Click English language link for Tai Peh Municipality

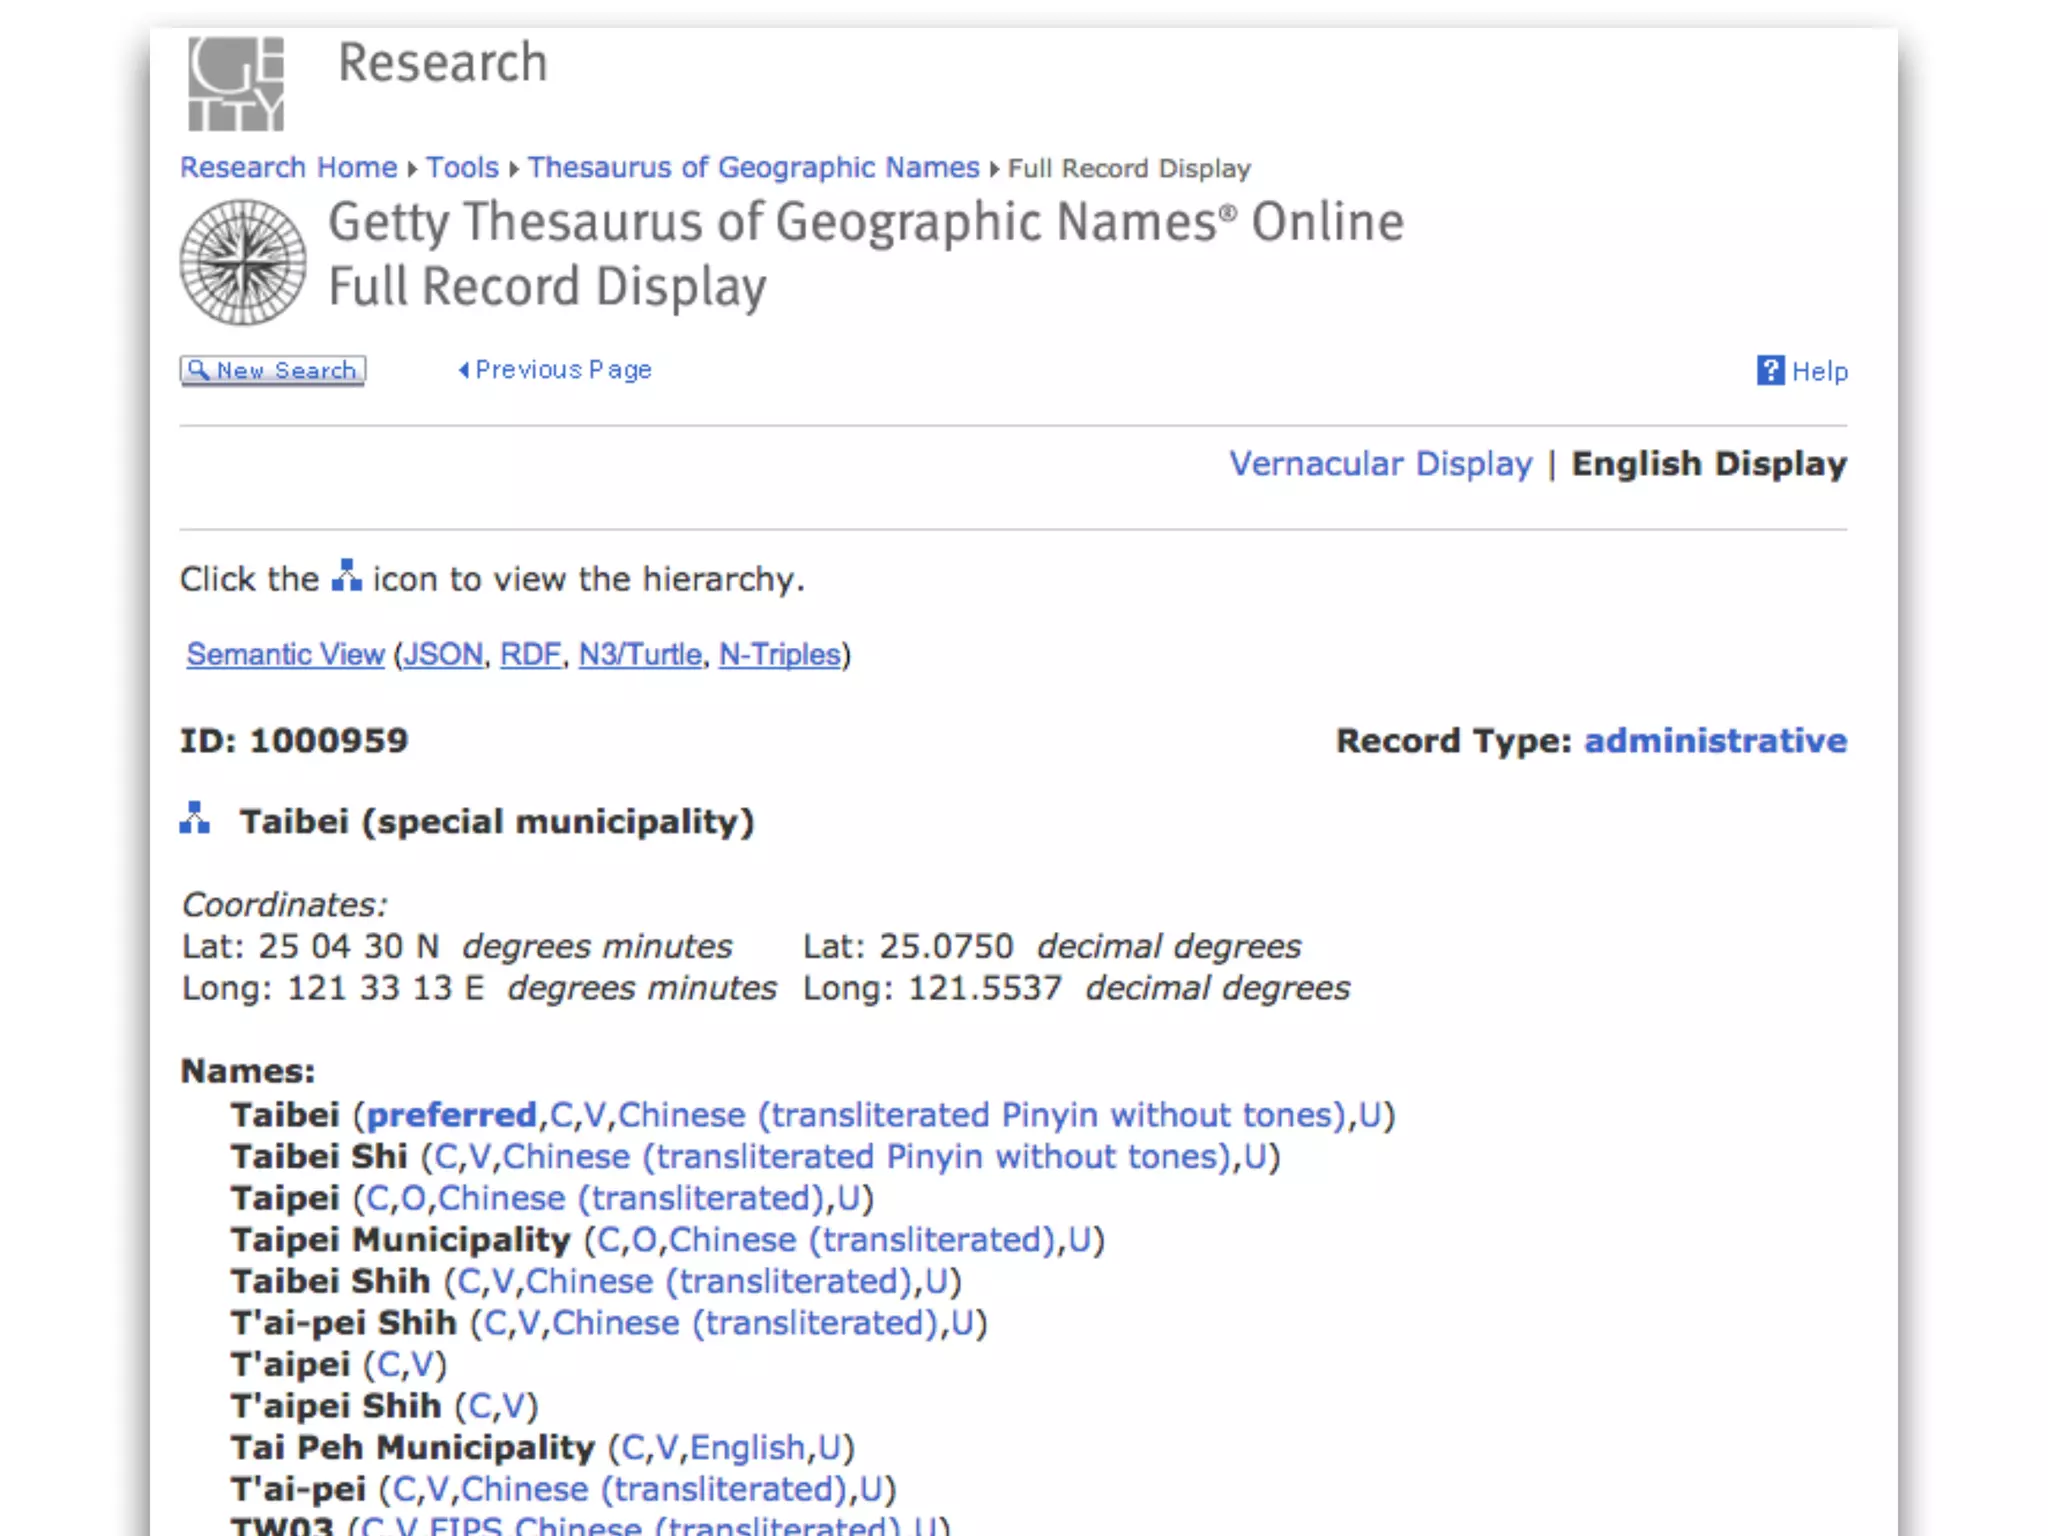(747, 1447)
